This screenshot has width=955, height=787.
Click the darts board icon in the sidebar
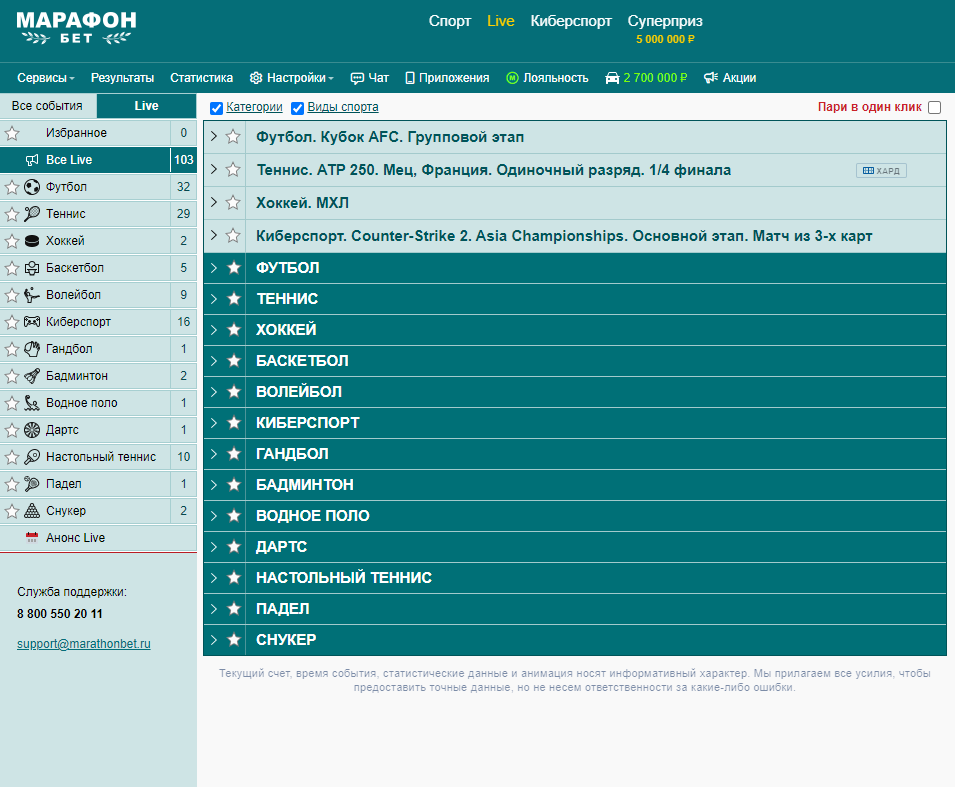click(32, 430)
